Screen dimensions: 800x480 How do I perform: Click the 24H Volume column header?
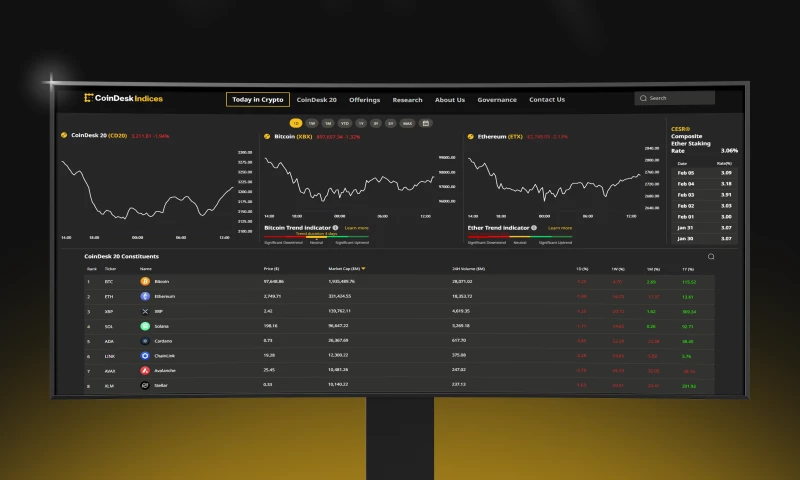(x=468, y=268)
